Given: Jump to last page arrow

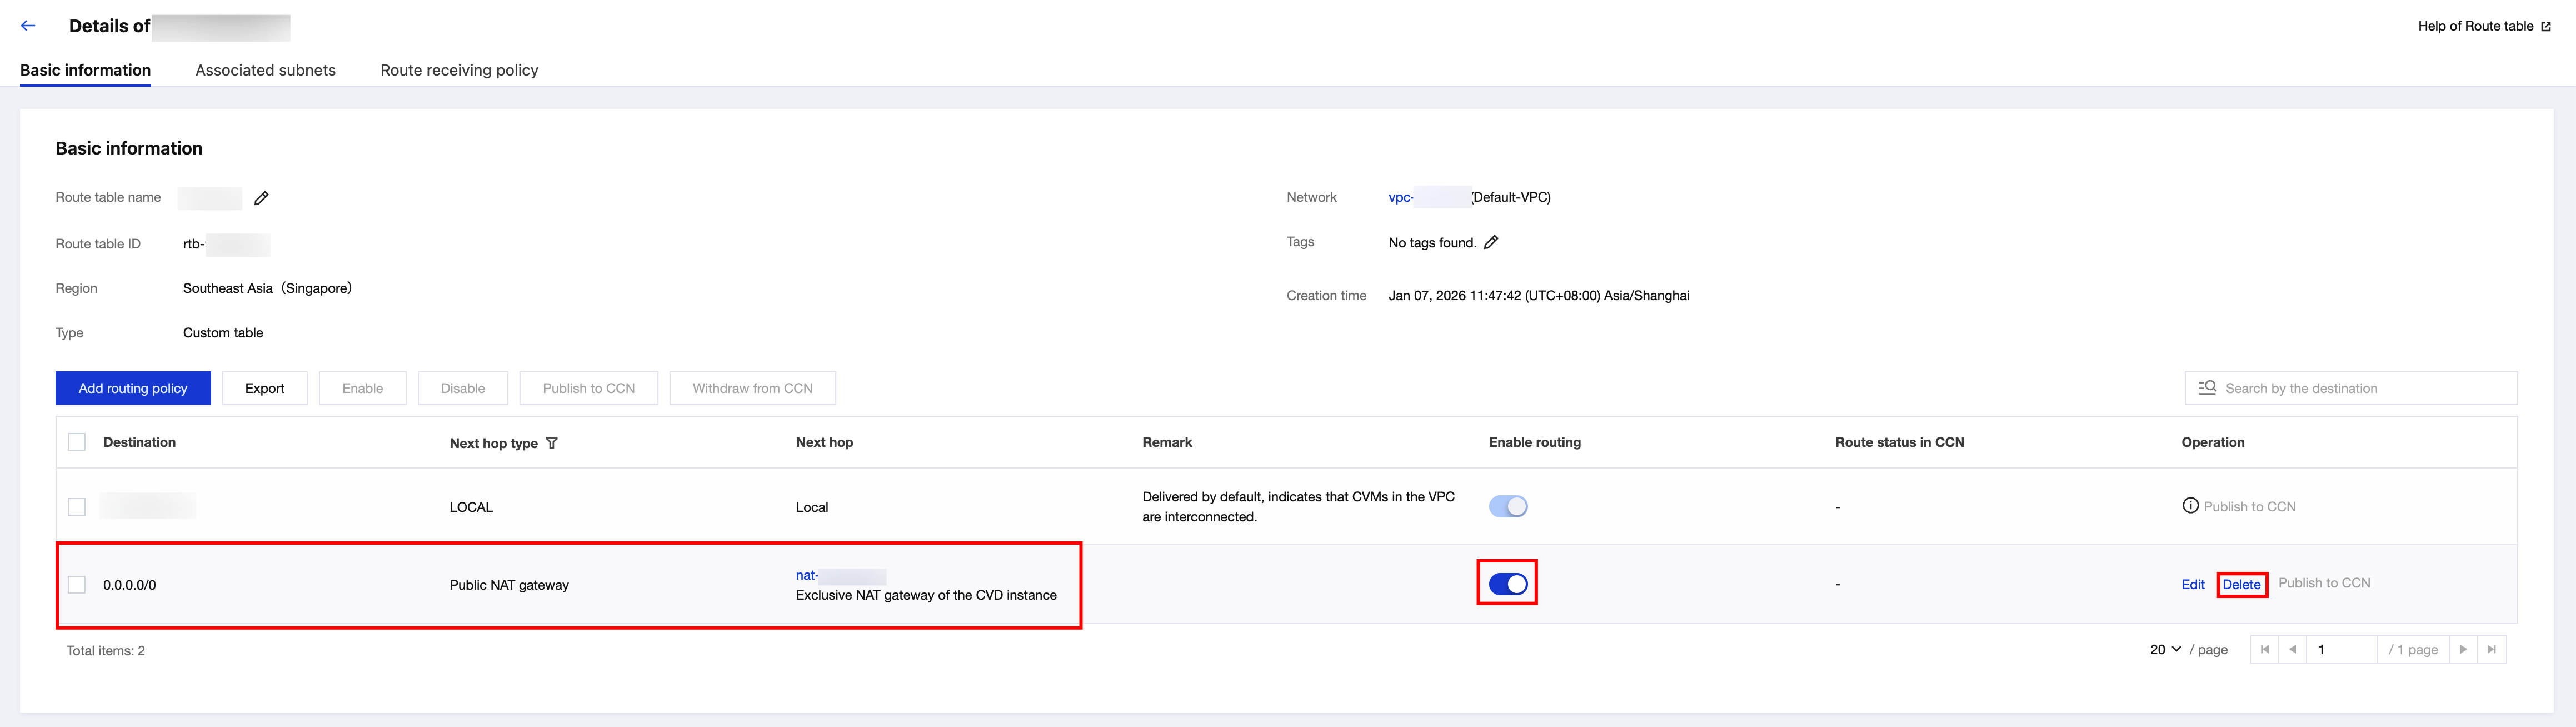Looking at the screenshot, I should point(2492,649).
